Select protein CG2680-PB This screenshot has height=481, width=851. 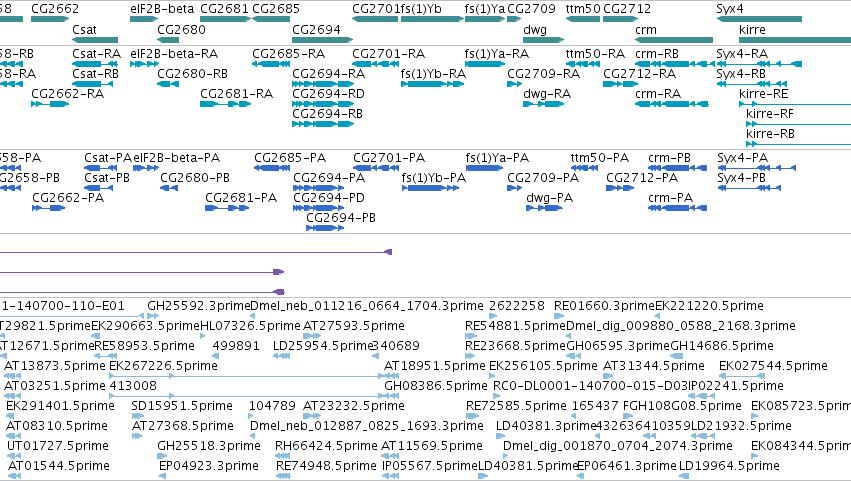pyautogui.click(x=169, y=188)
